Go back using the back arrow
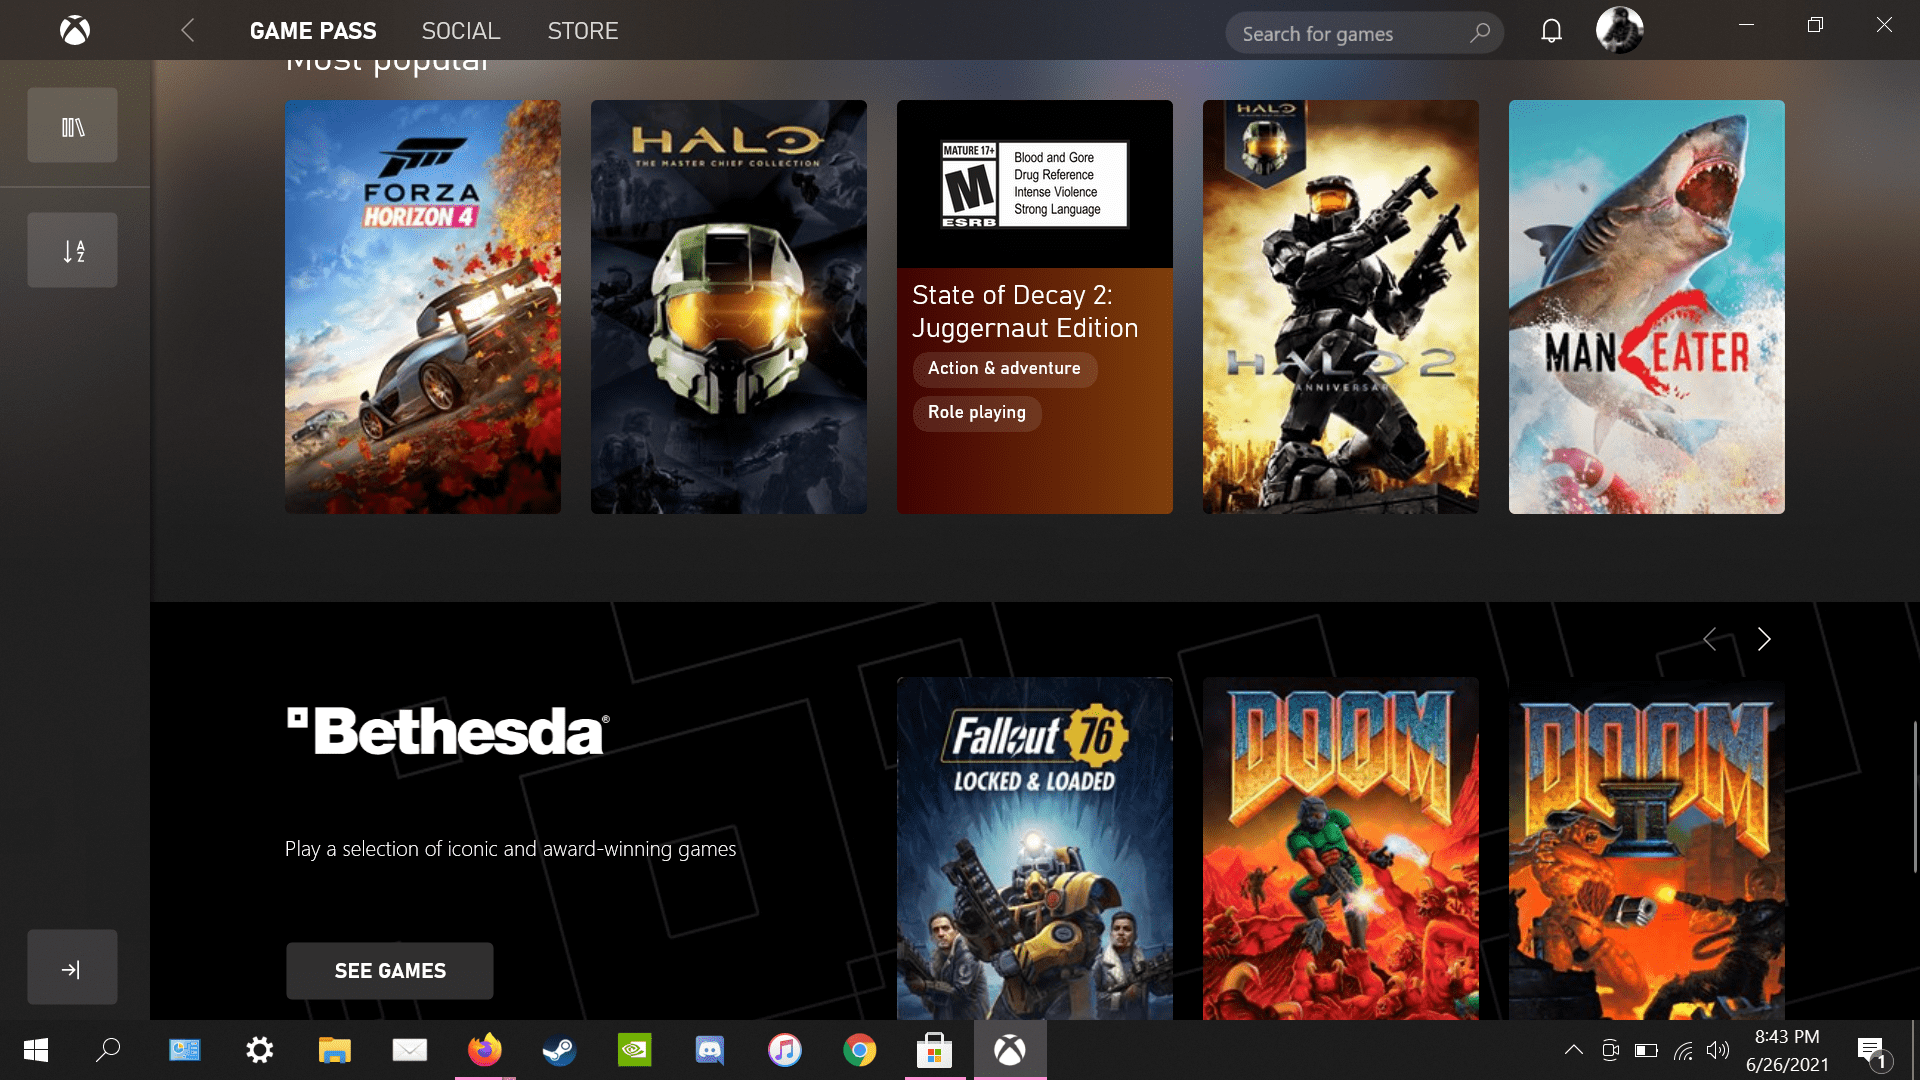Screen dimensions: 1920x1080 click(188, 31)
